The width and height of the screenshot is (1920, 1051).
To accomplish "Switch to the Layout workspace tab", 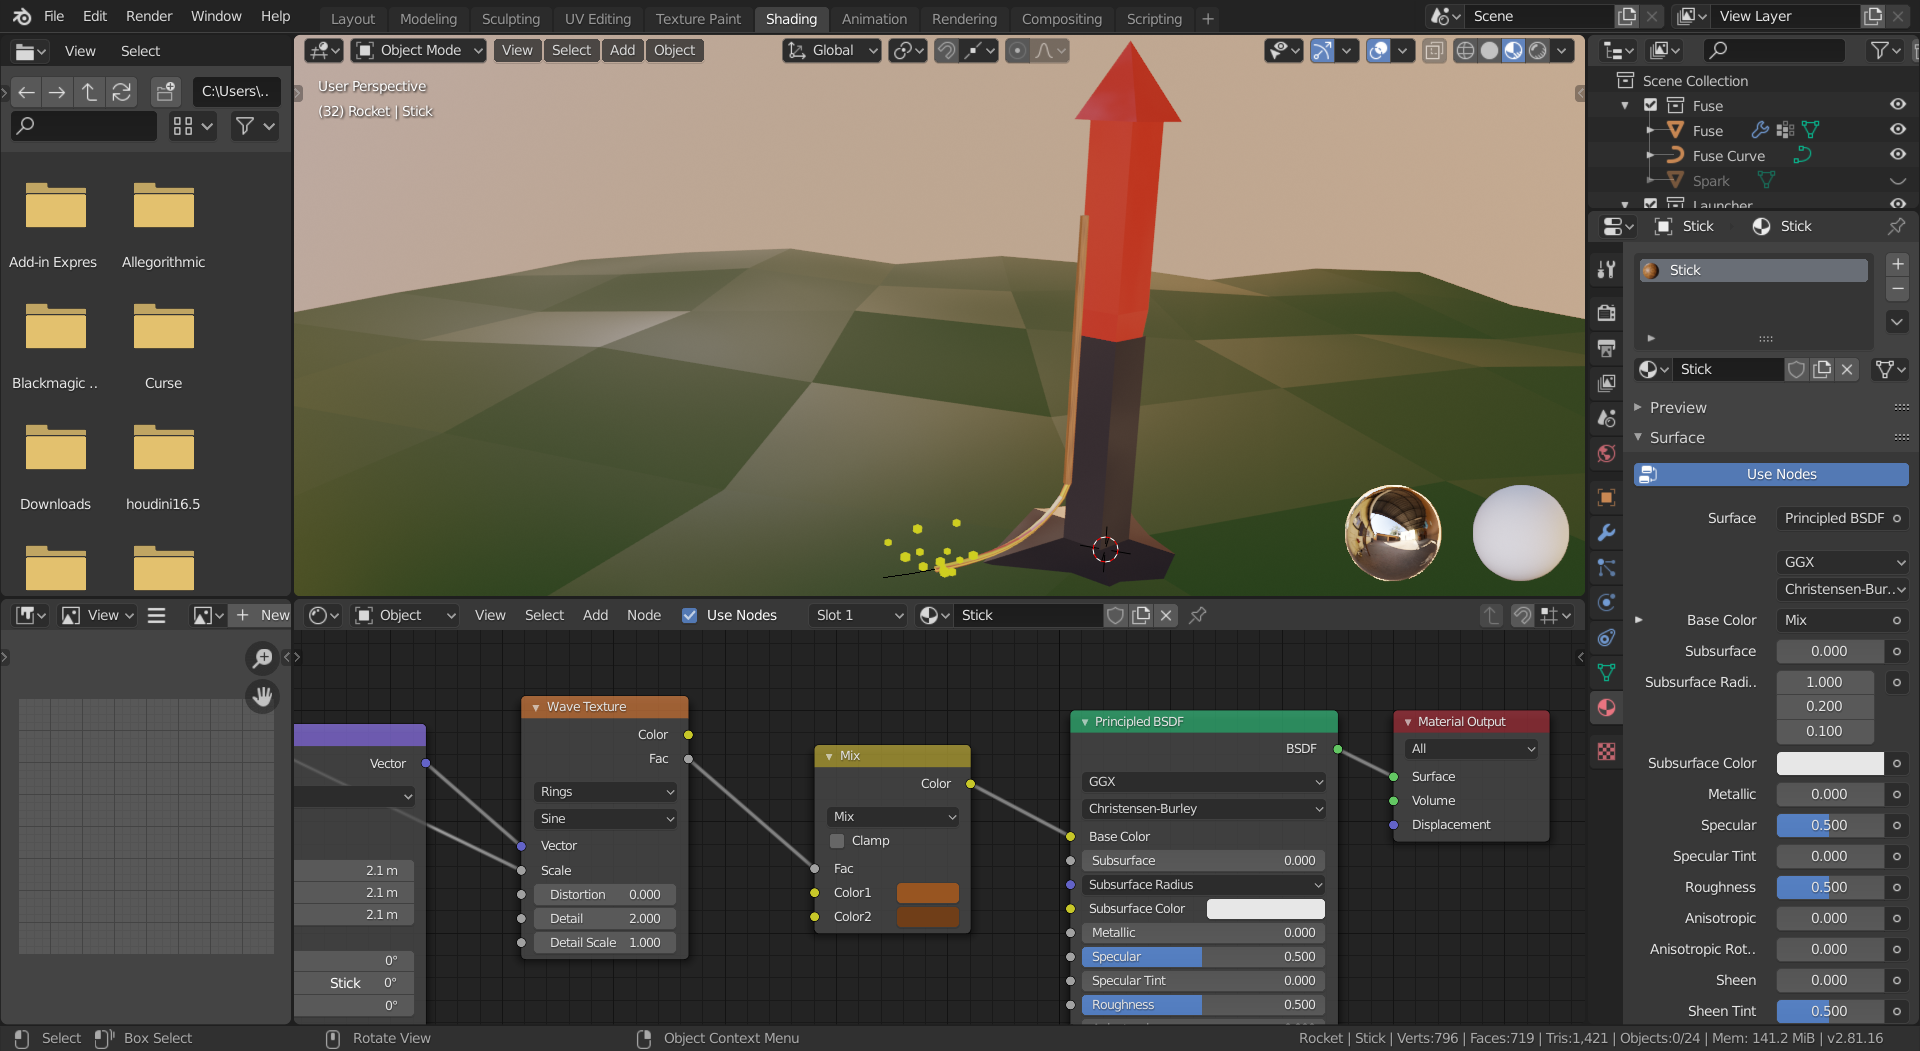I will coord(353,19).
